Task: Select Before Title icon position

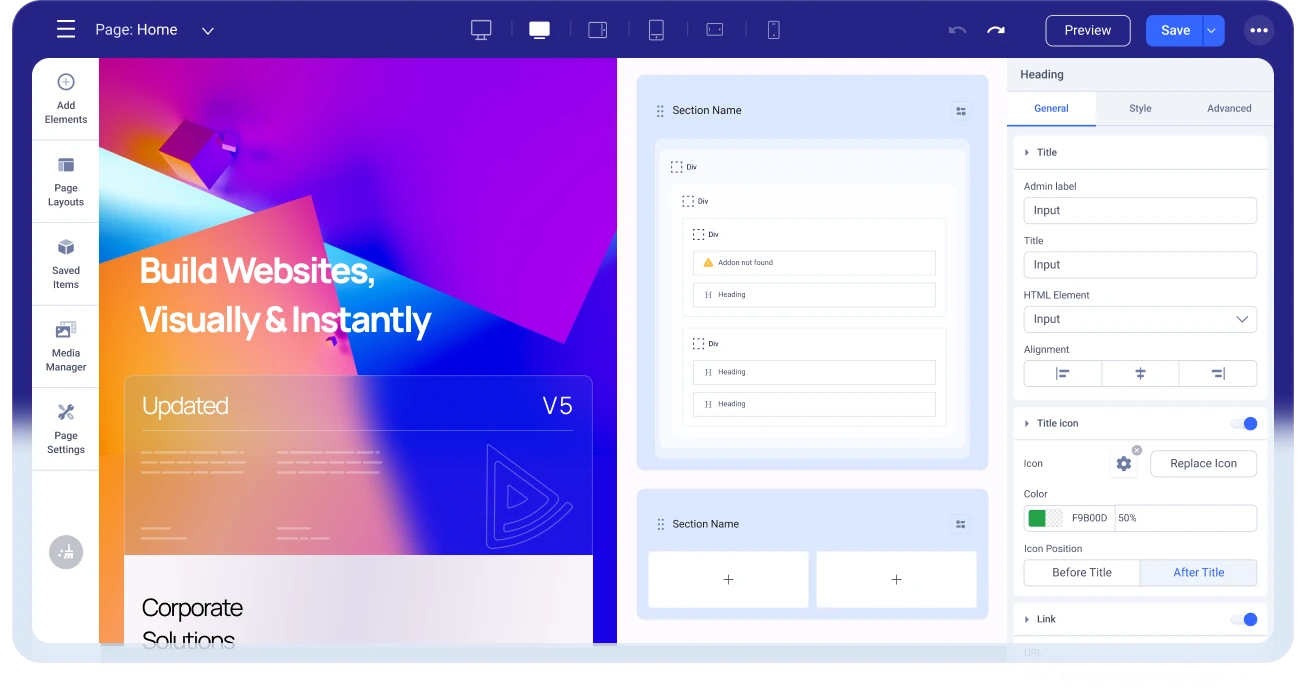Action: click(1082, 573)
